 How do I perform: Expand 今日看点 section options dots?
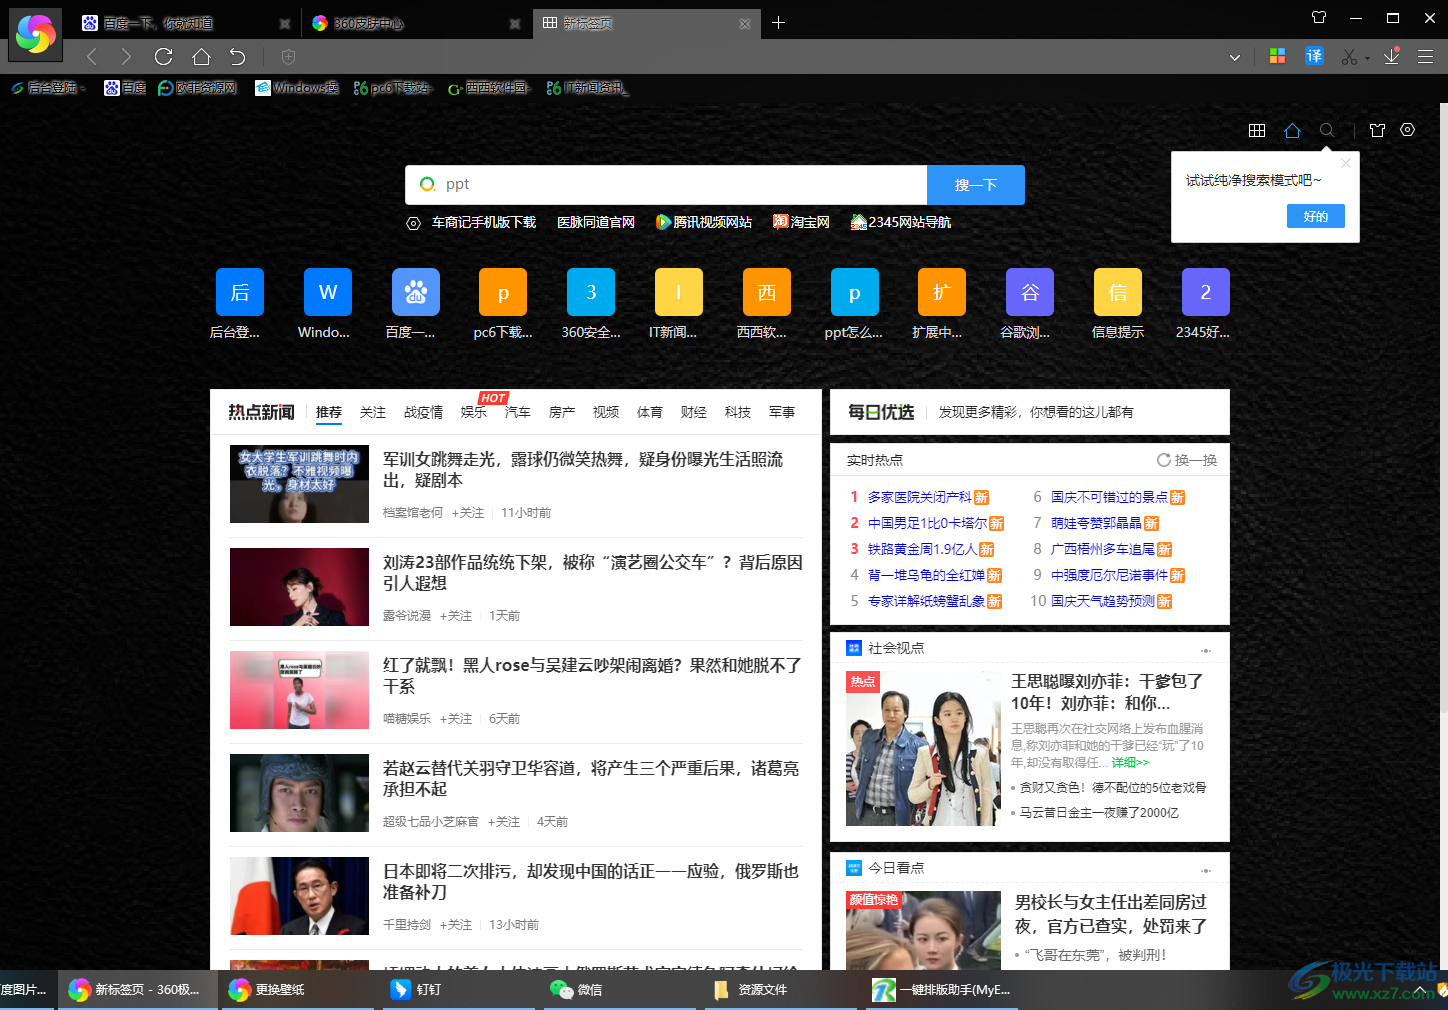point(1206,871)
